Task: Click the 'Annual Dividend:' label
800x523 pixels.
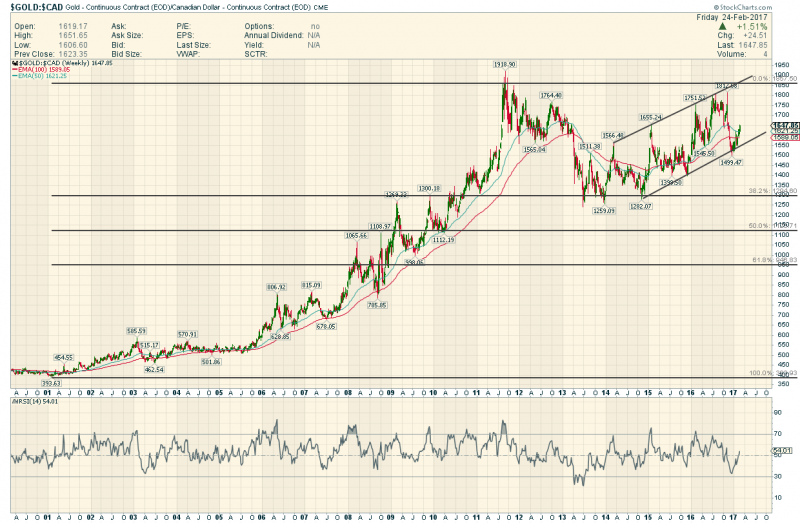Action: (x=274, y=35)
